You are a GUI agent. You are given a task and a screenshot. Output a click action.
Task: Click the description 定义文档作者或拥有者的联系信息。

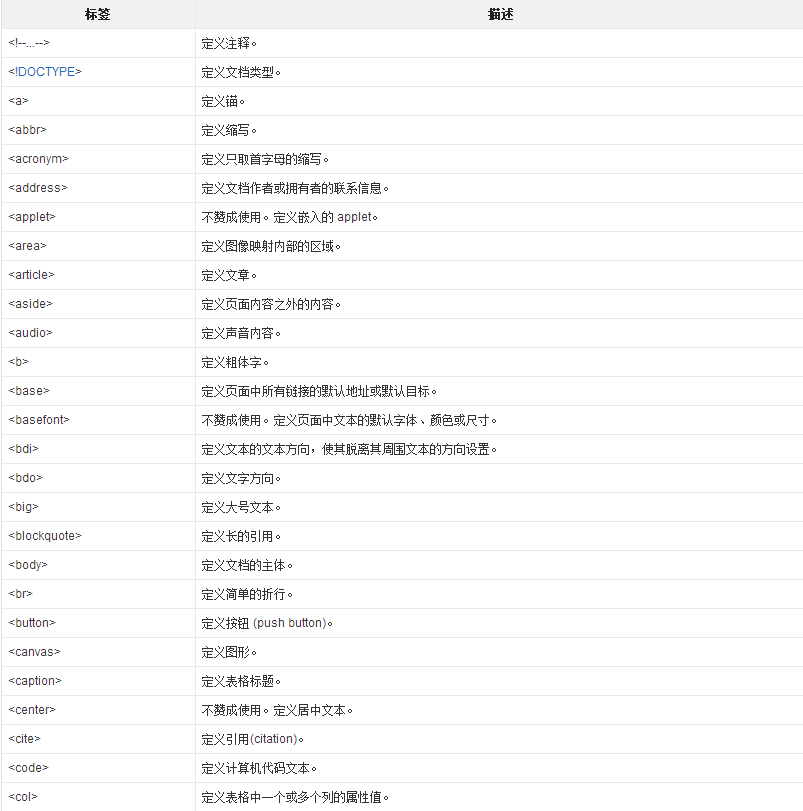point(295,188)
